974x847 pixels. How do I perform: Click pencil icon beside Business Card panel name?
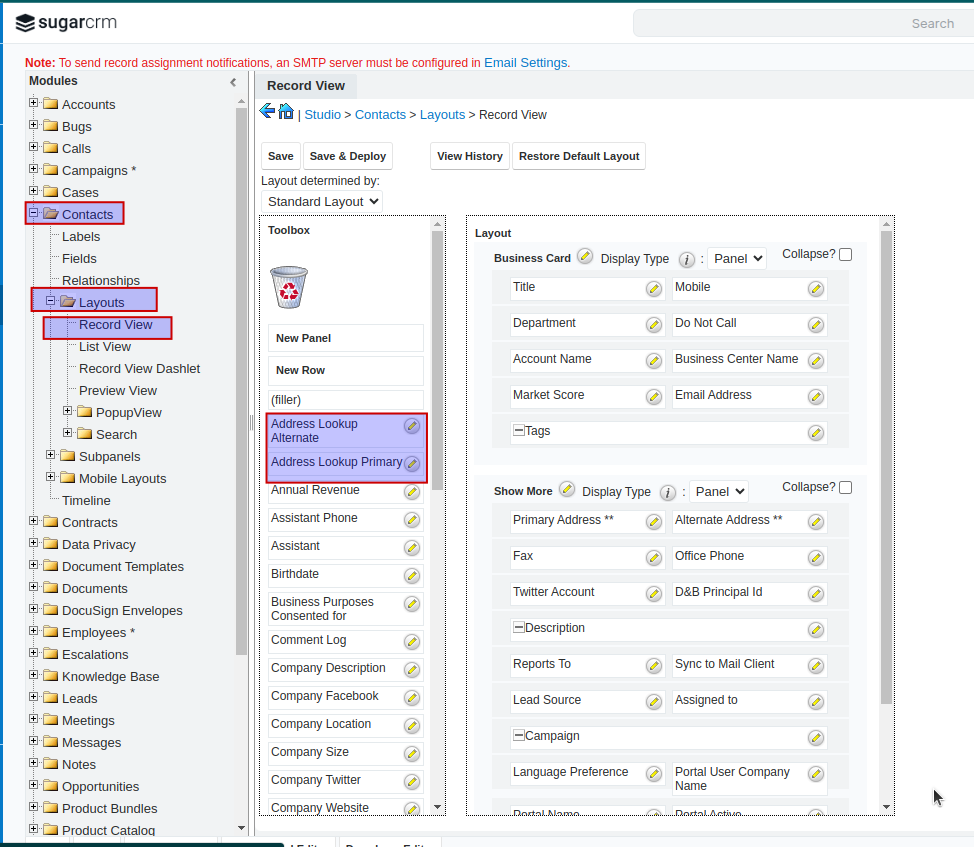tap(585, 257)
